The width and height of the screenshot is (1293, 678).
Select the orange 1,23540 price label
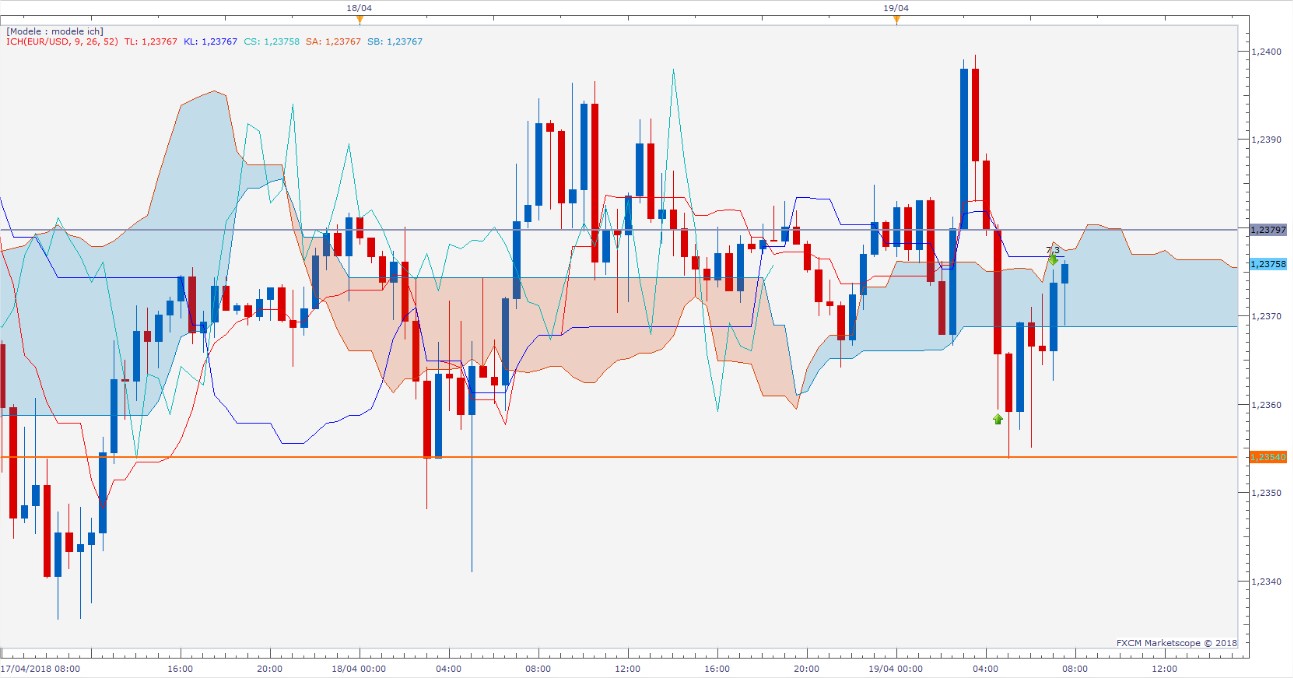[x=1267, y=457]
